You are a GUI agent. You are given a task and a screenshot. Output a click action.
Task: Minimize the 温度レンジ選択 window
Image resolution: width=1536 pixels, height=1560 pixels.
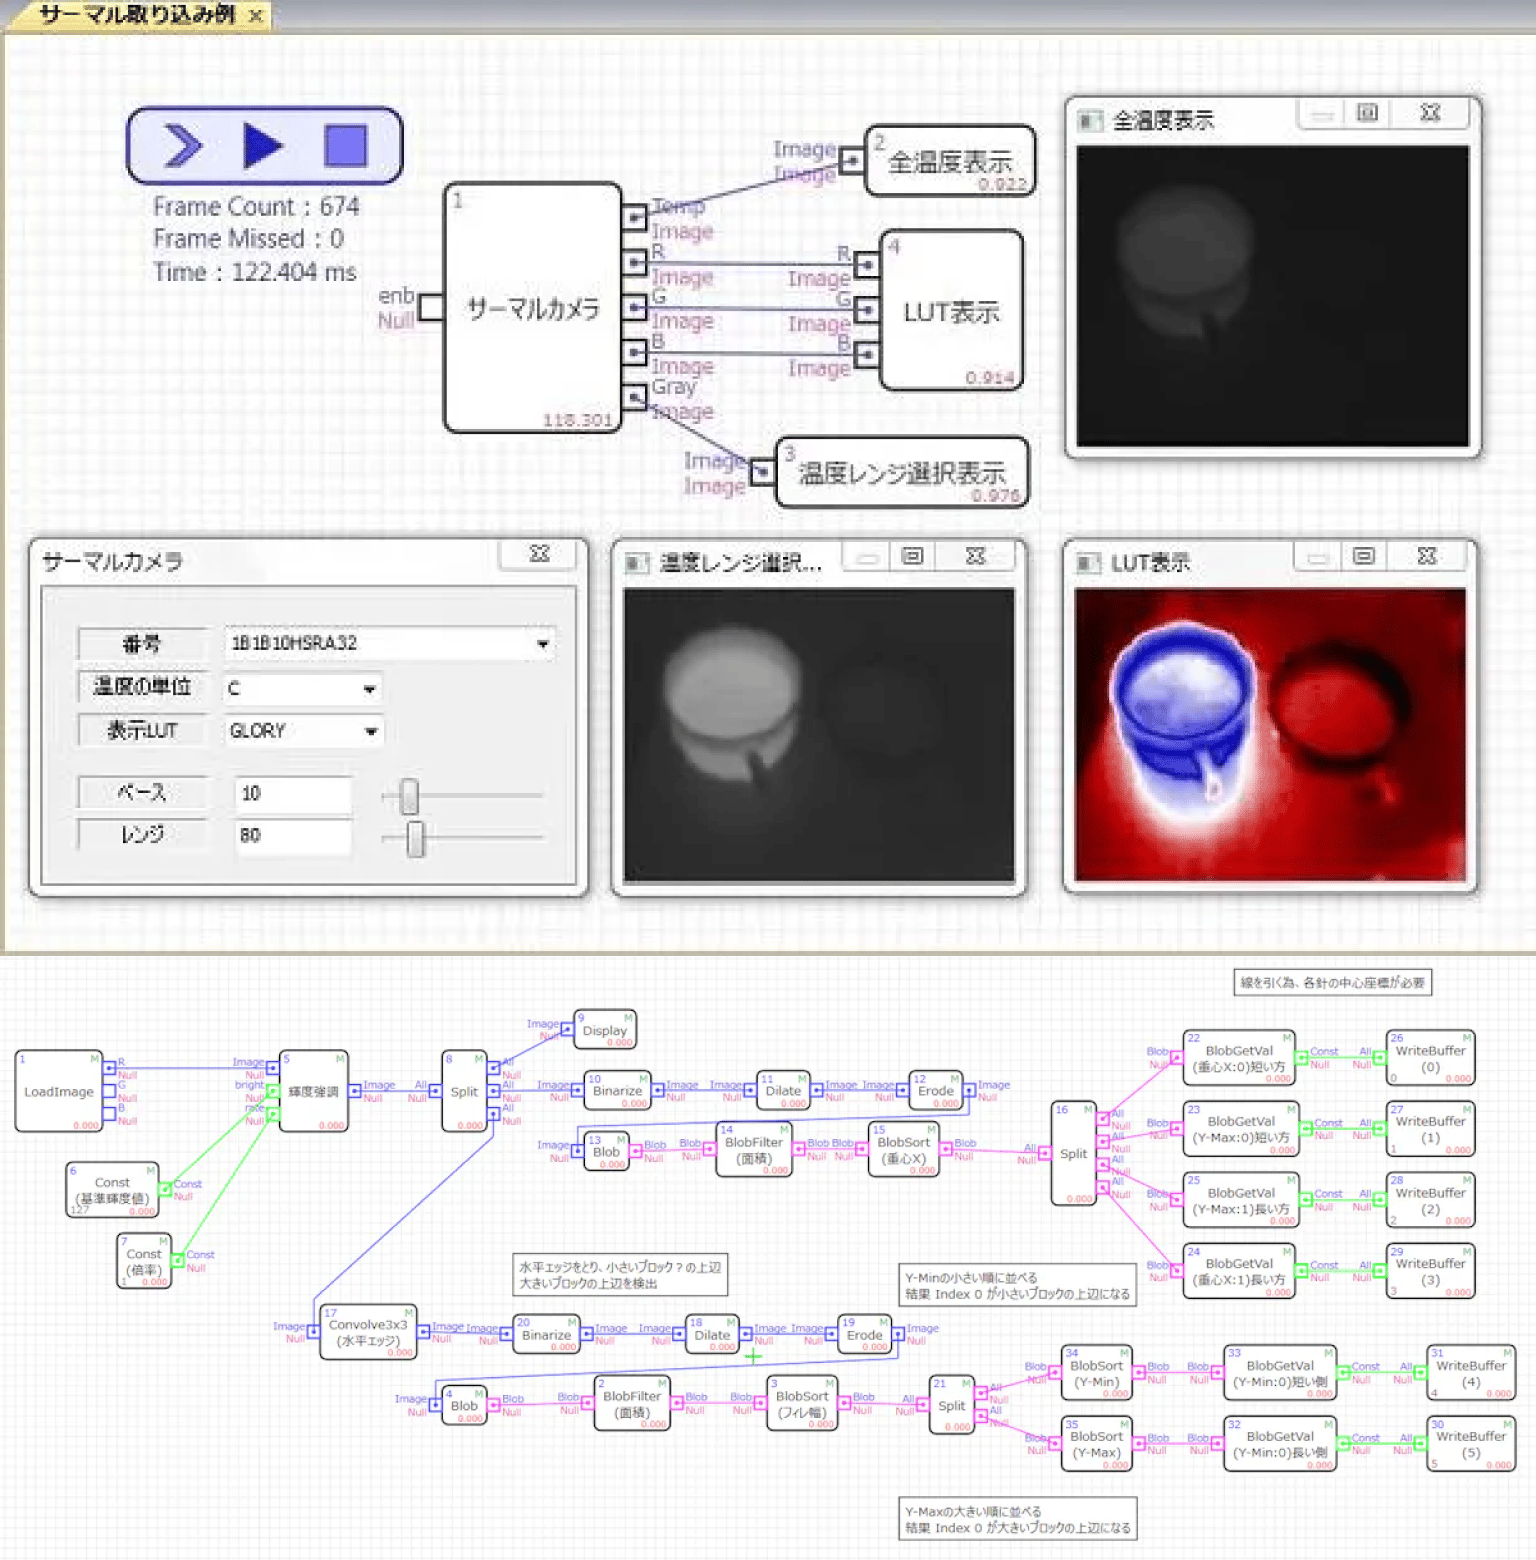point(868,556)
